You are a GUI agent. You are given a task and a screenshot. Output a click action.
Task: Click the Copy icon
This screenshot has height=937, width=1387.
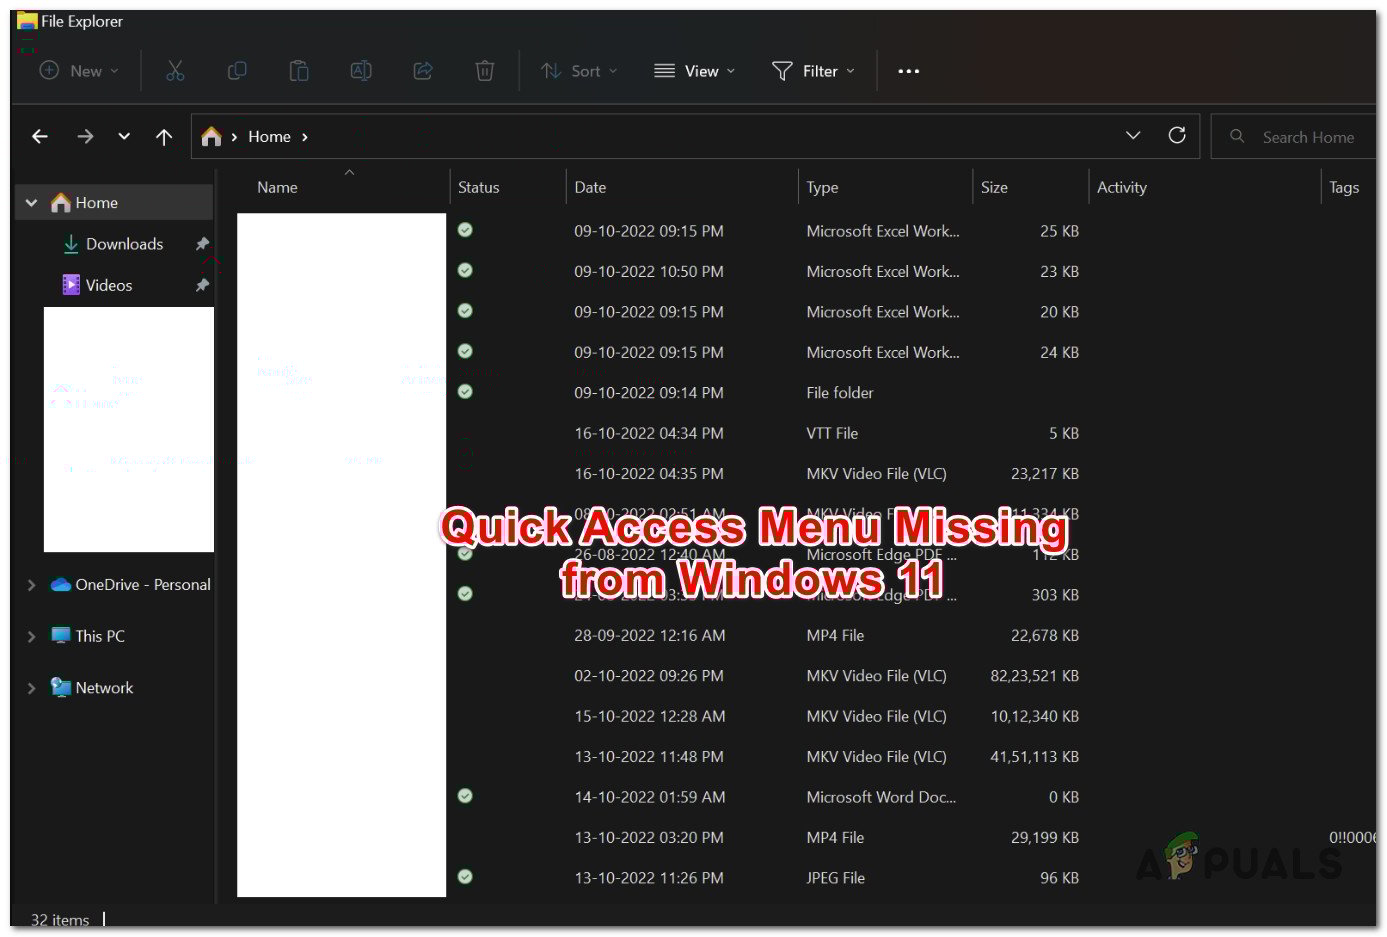[x=237, y=70]
